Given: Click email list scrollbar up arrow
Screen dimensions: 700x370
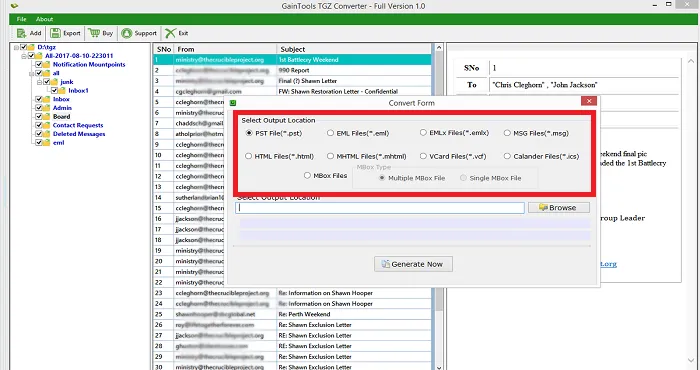Looking at the screenshot, I should point(439,47).
